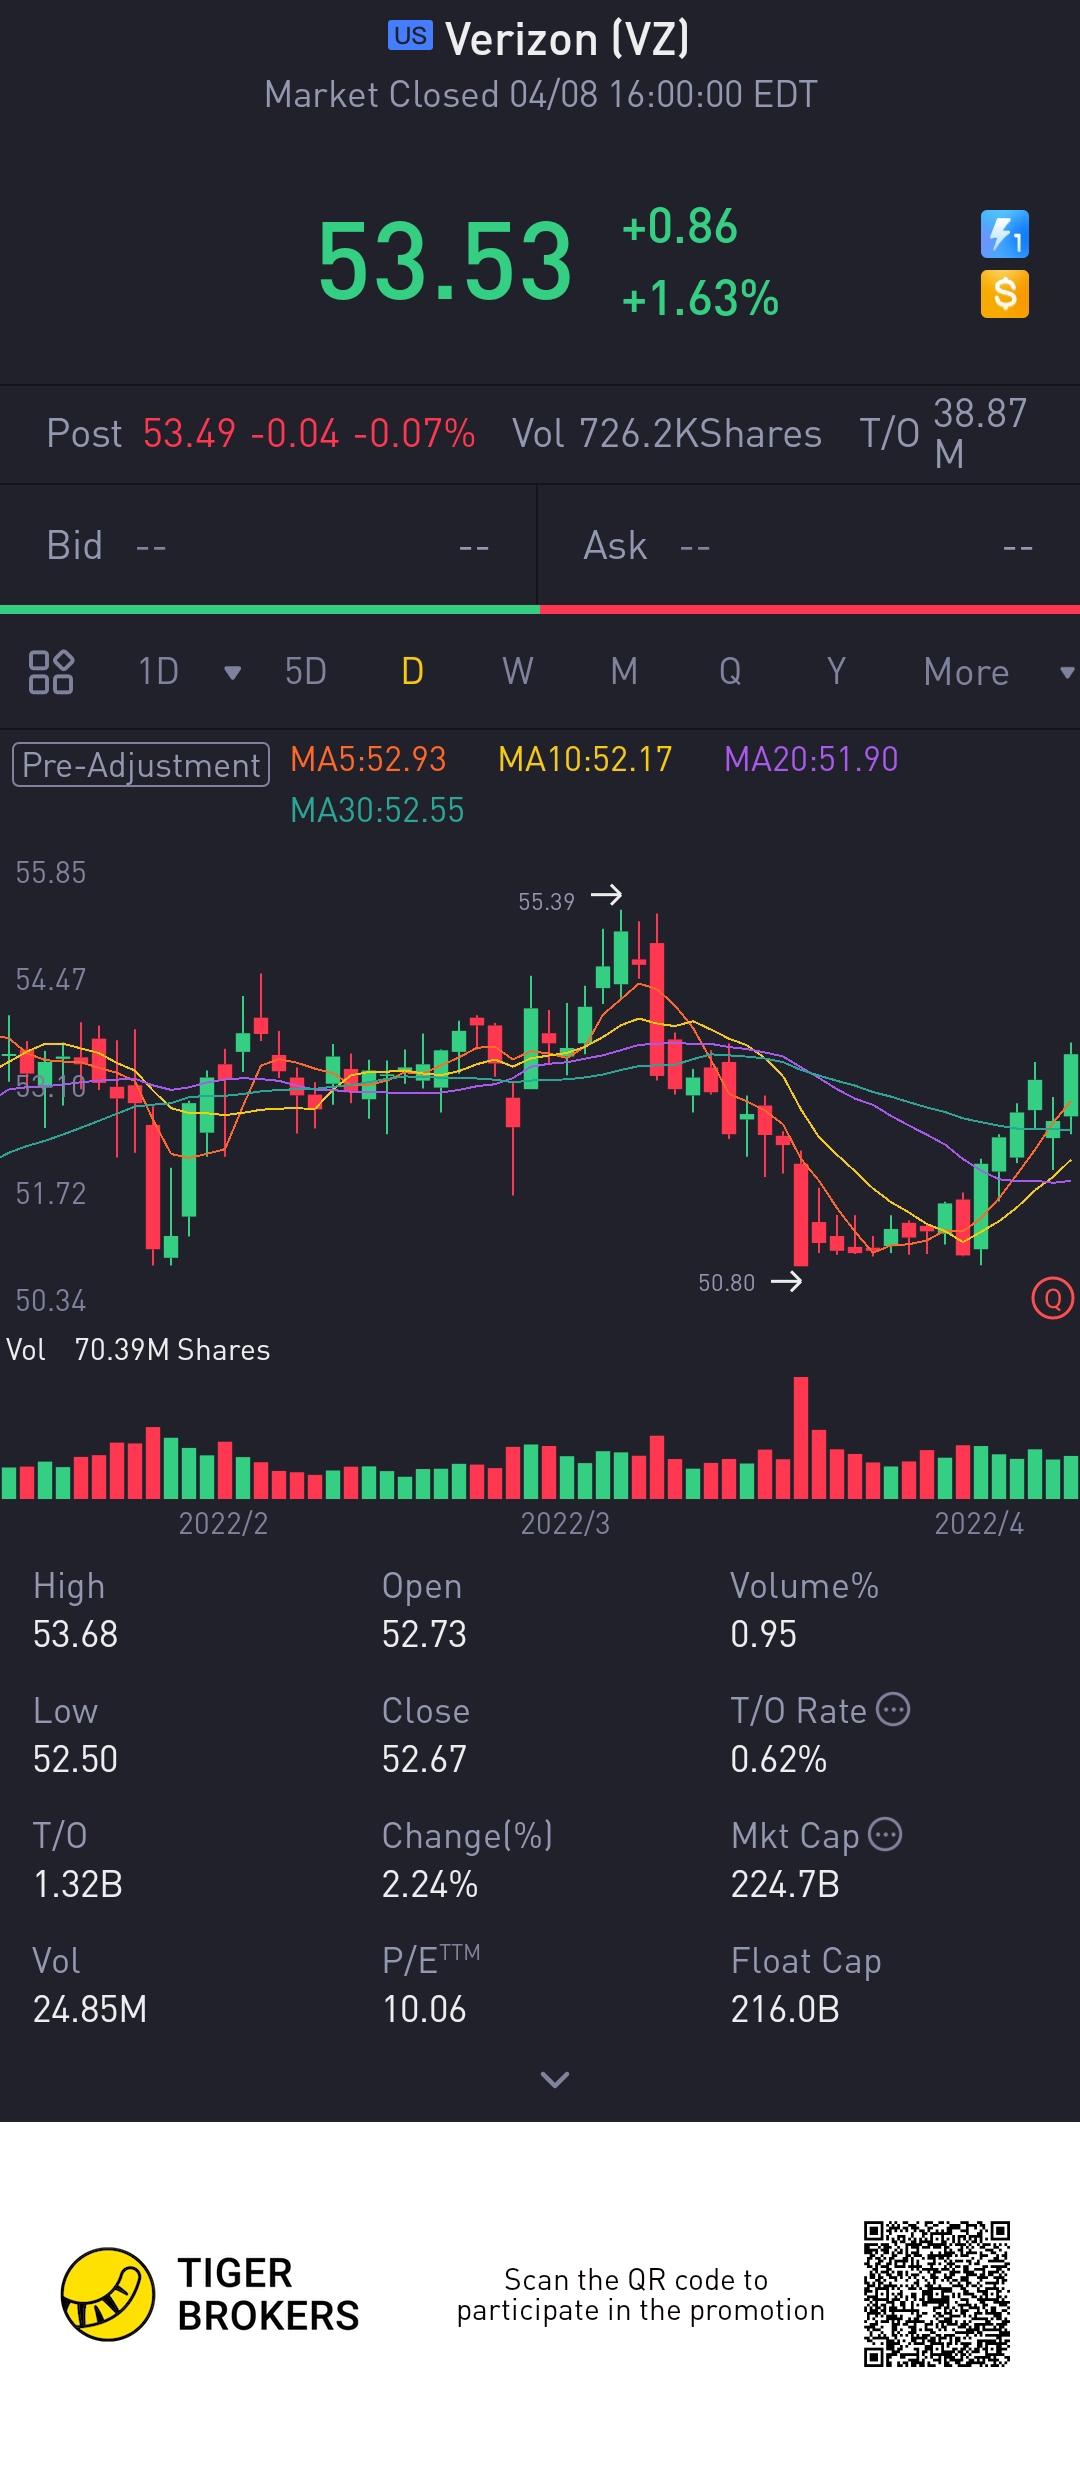Image resolution: width=1080 pixels, height=2467 pixels.
Task: Tap the promotion QR code
Action: coord(937,2294)
